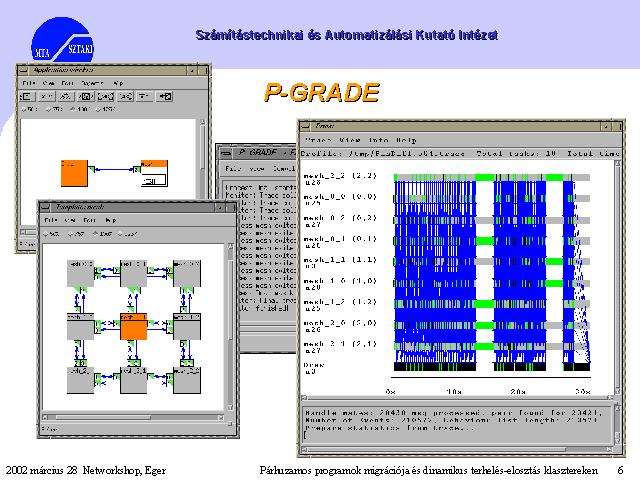This screenshot has width=640, height=480.
Task: Click the "Prepare statistics from trace..." line in the log
Action: pos(390,428)
